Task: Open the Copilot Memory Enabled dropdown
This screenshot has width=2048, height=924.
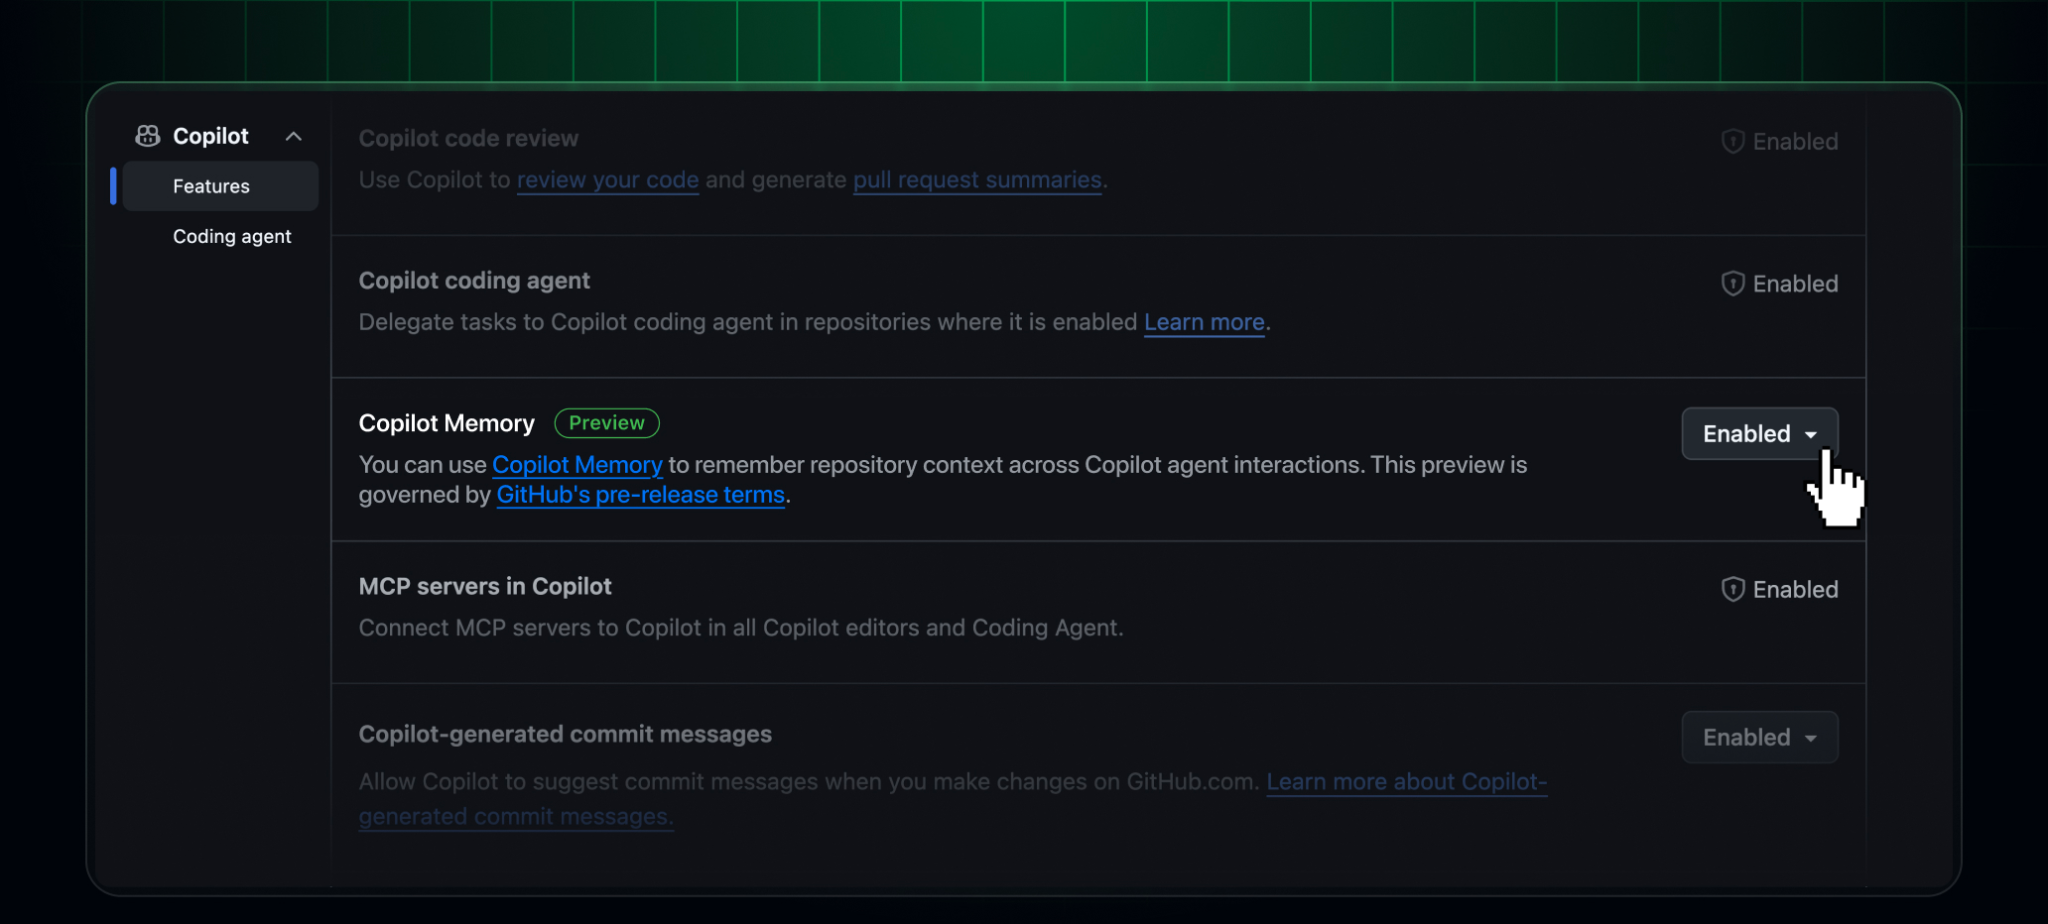Action: (1758, 433)
